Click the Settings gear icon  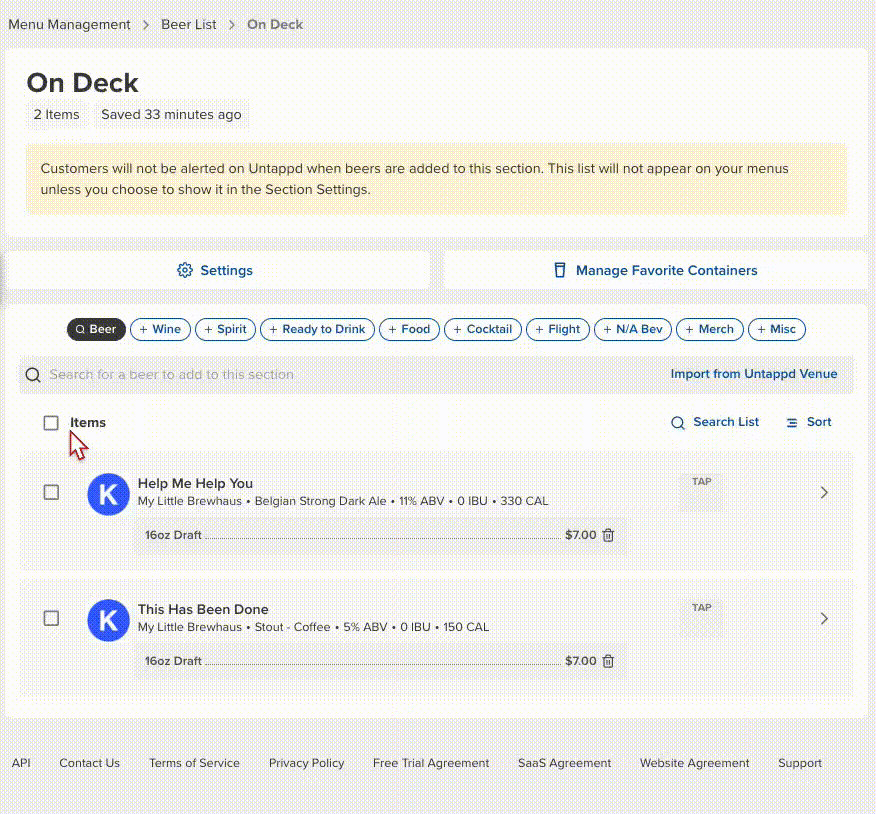(184, 270)
